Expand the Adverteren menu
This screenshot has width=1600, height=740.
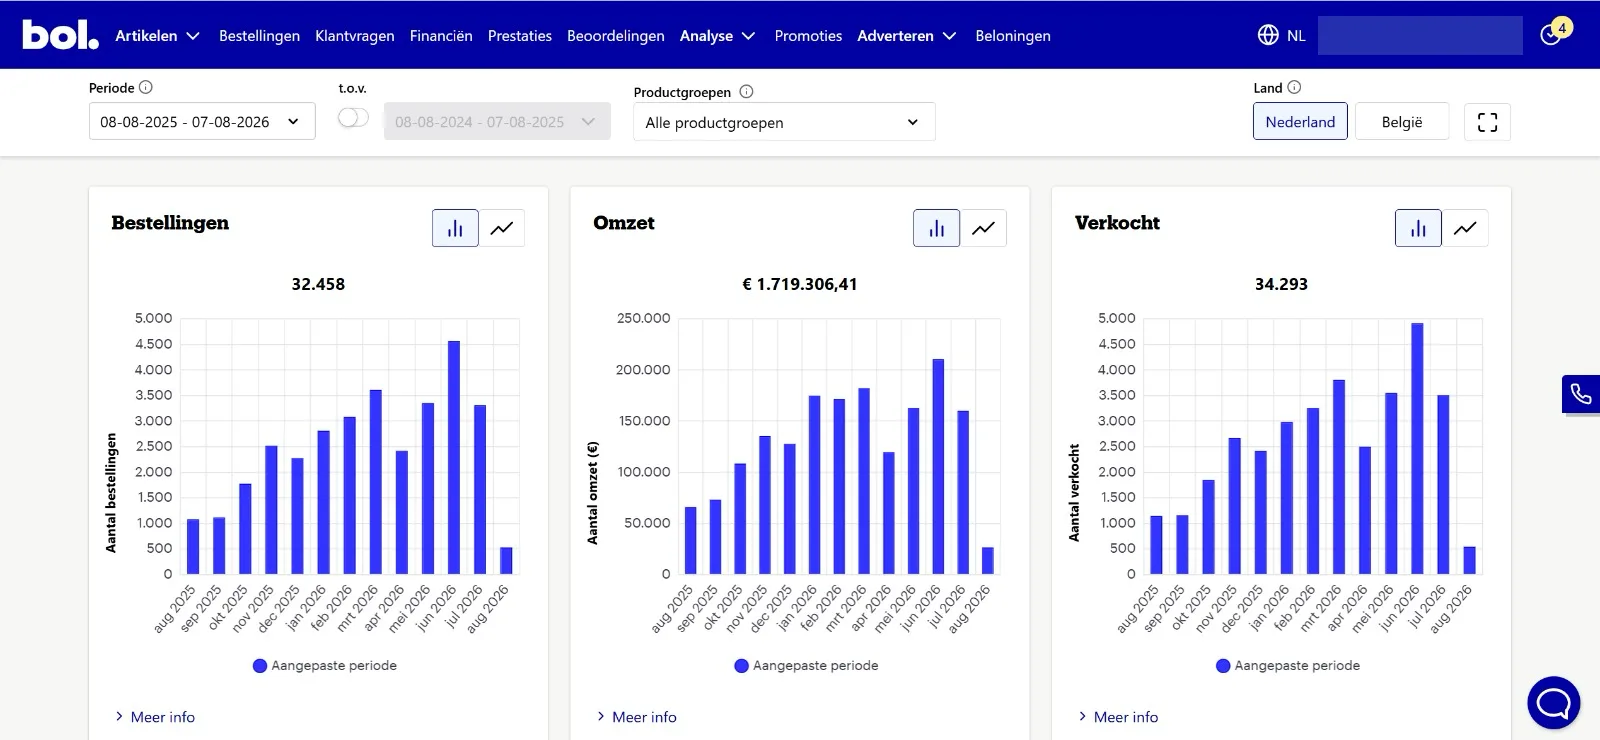(x=907, y=35)
